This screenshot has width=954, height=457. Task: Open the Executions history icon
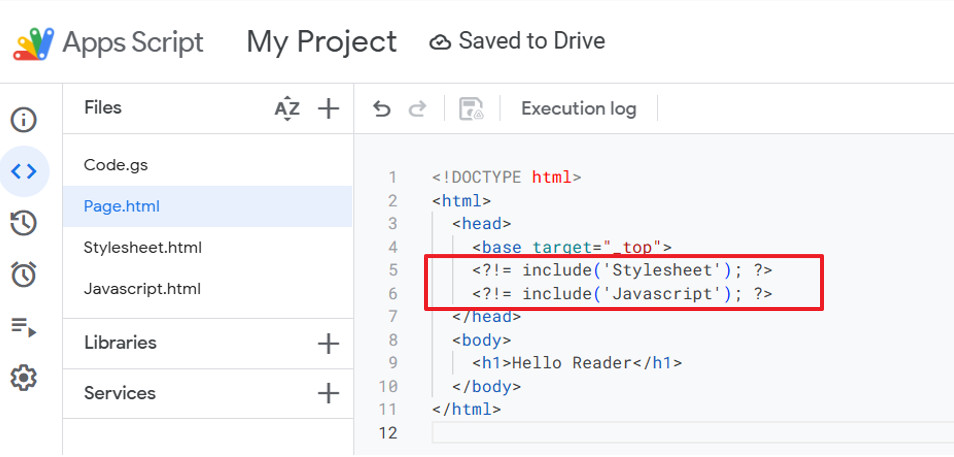pos(24,223)
